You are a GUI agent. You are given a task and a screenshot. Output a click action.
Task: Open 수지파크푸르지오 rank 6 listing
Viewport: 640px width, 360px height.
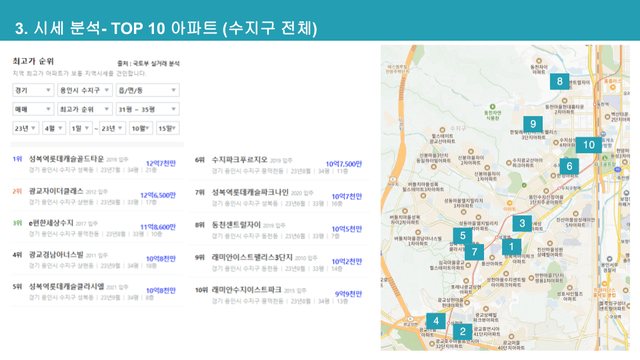coord(240,160)
